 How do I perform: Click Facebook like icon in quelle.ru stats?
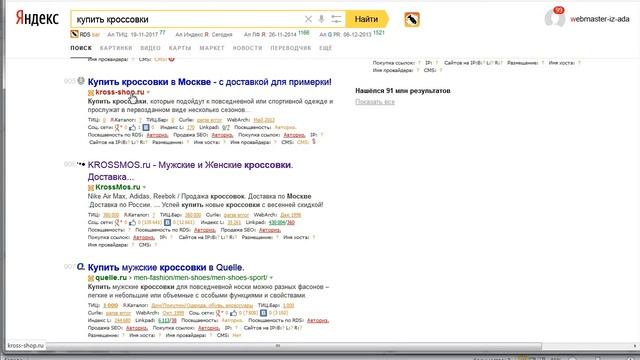point(233,313)
